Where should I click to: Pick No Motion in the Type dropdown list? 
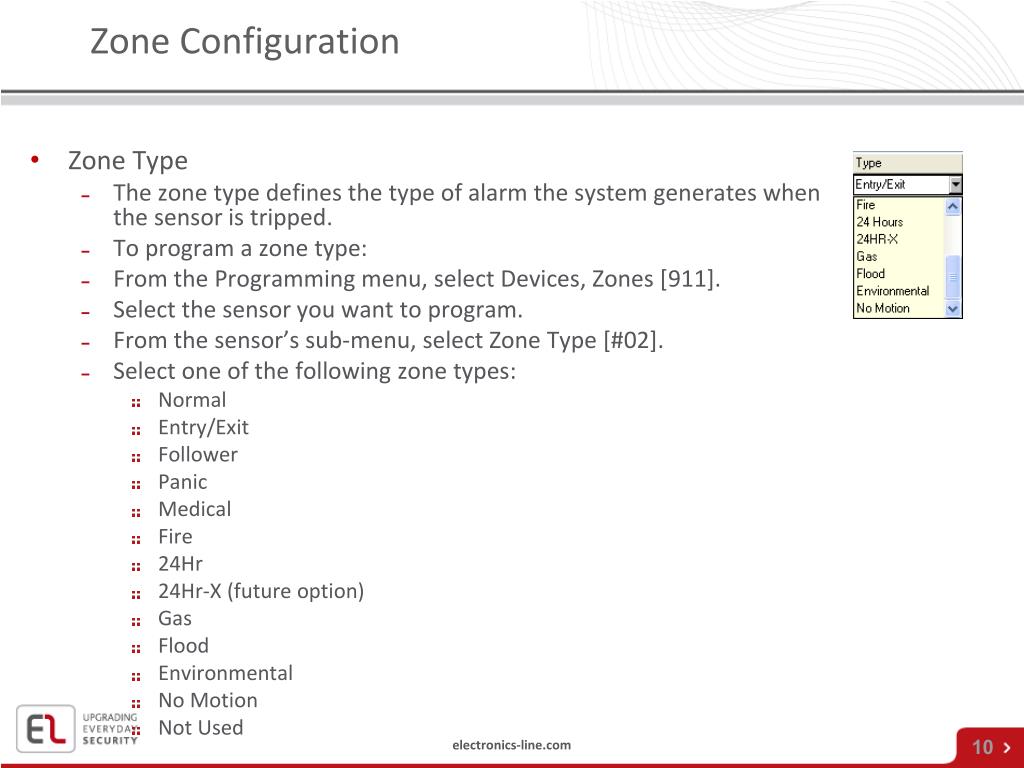click(x=882, y=308)
